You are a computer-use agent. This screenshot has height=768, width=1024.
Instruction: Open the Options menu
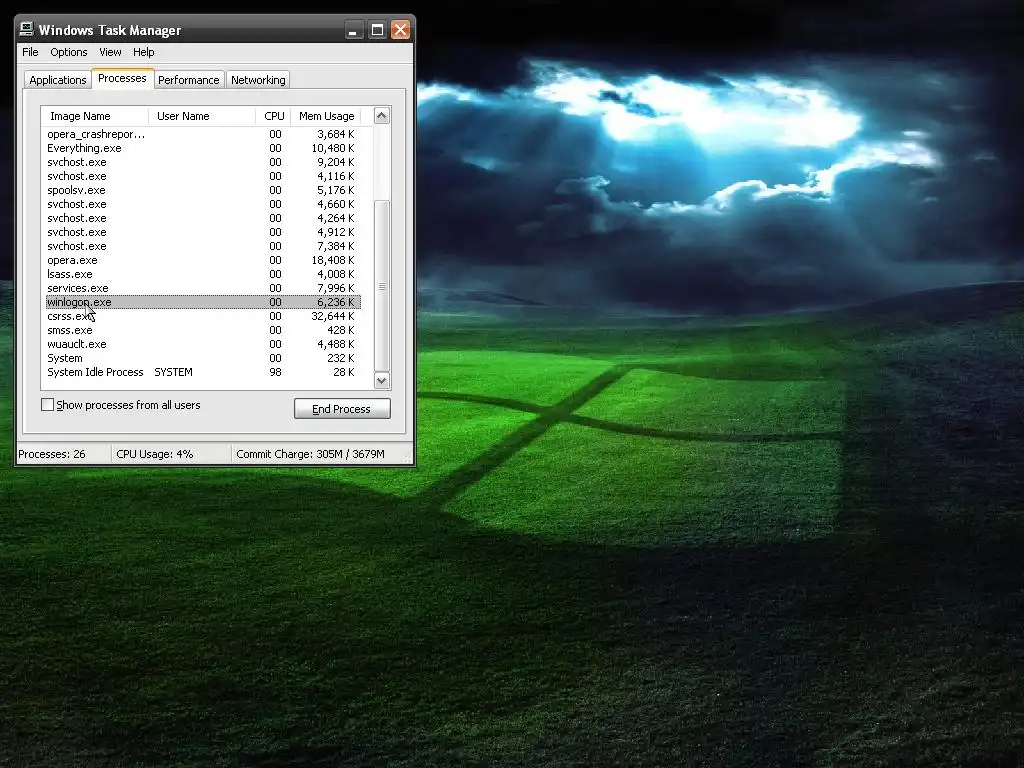click(x=69, y=52)
